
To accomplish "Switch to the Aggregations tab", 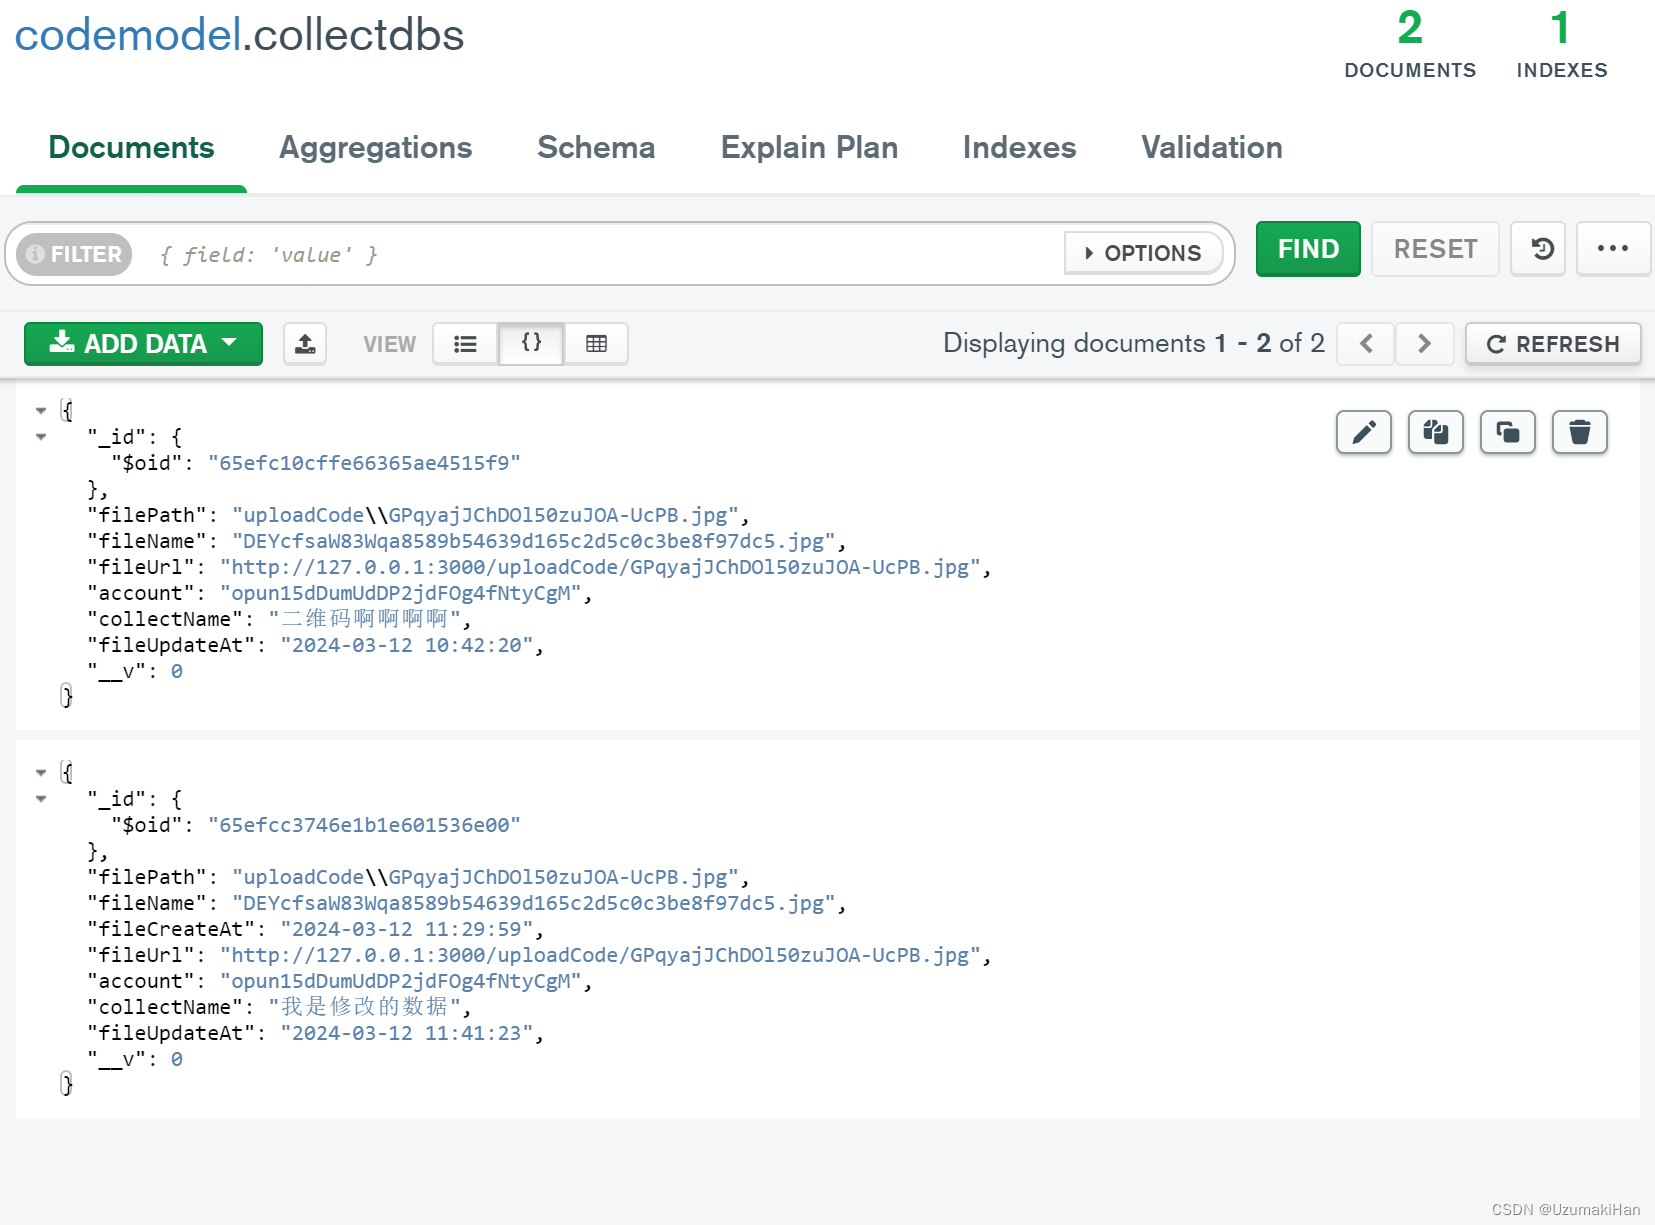I will tap(375, 148).
